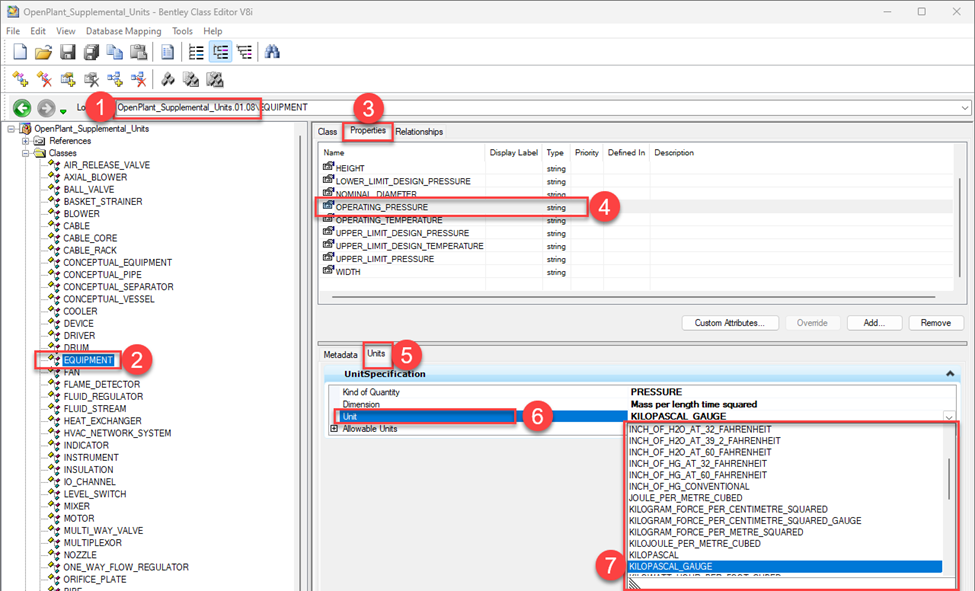Click the binoculars Find icon

pos(272,52)
